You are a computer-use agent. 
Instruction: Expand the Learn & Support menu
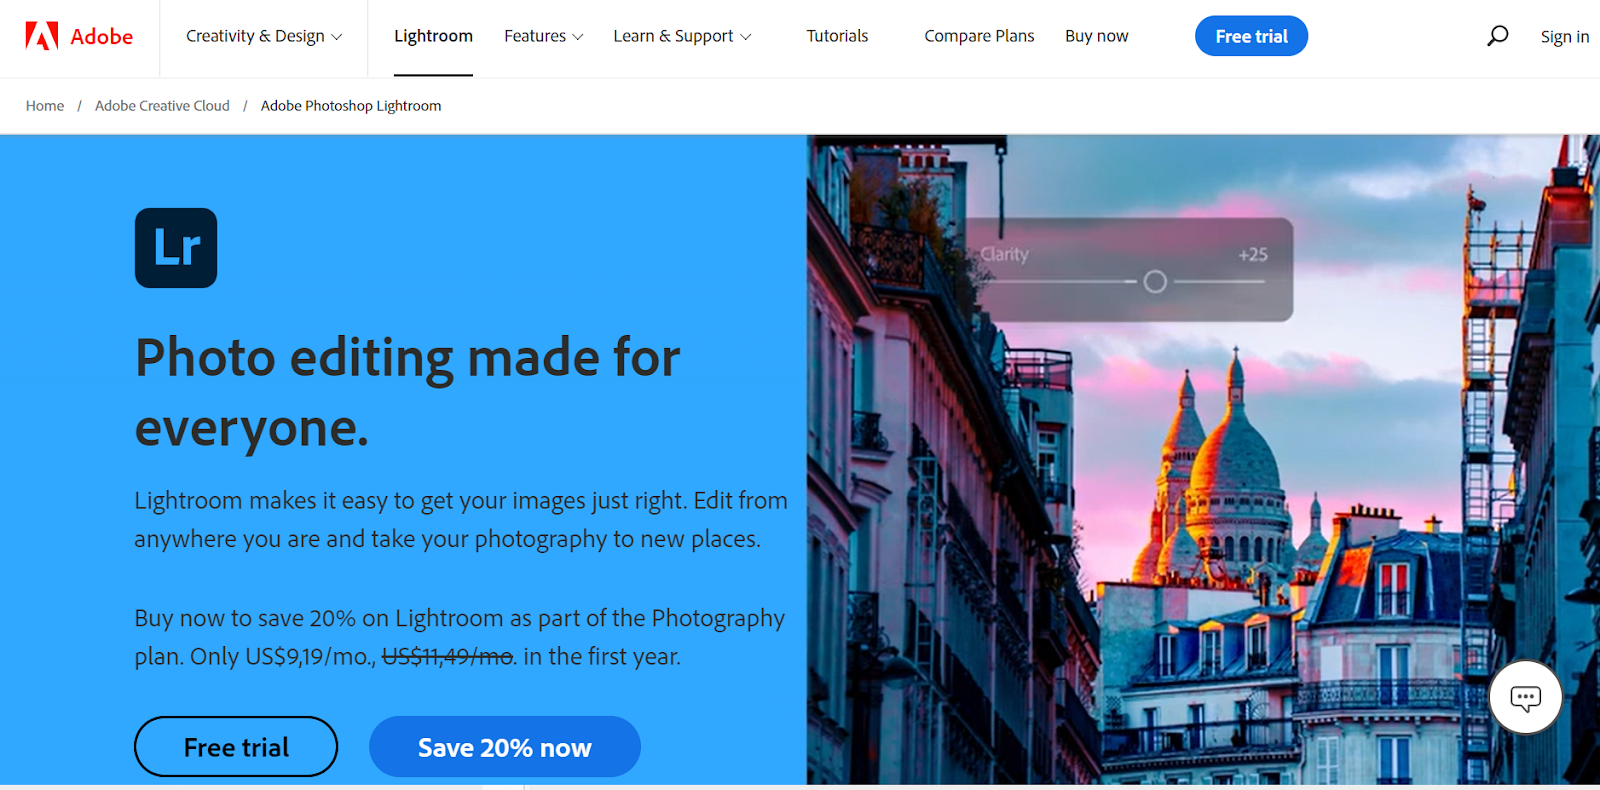pyautogui.click(x=682, y=36)
